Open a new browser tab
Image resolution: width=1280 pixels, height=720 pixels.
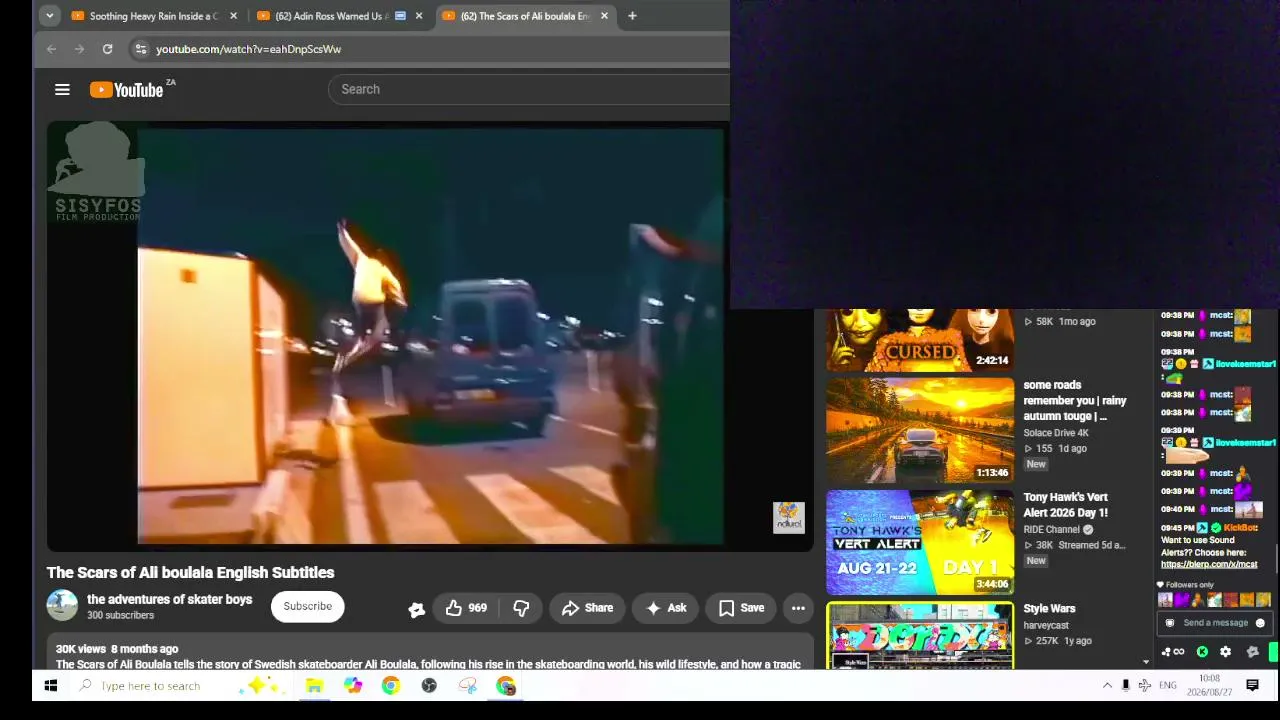coord(632,16)
